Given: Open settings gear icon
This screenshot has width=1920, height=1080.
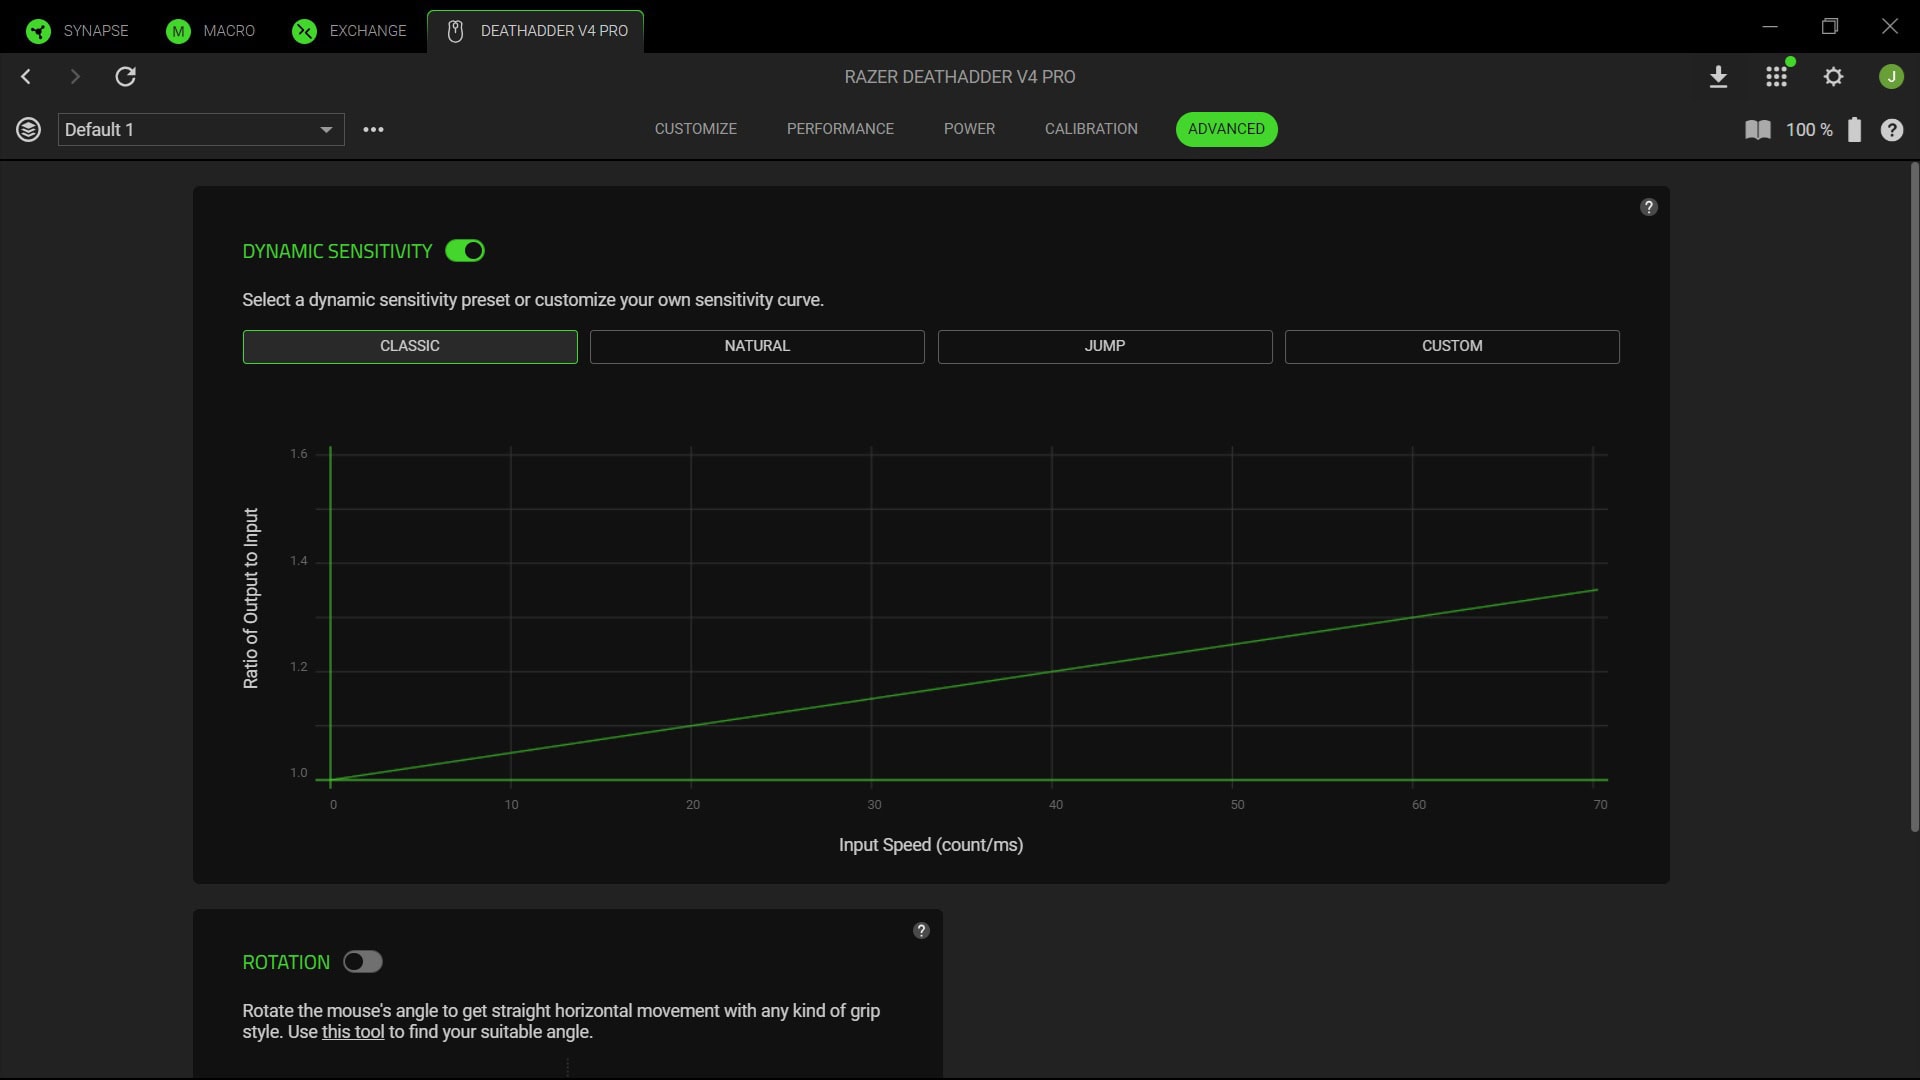Looking at the screenshot, I should tap(1833, 77).
